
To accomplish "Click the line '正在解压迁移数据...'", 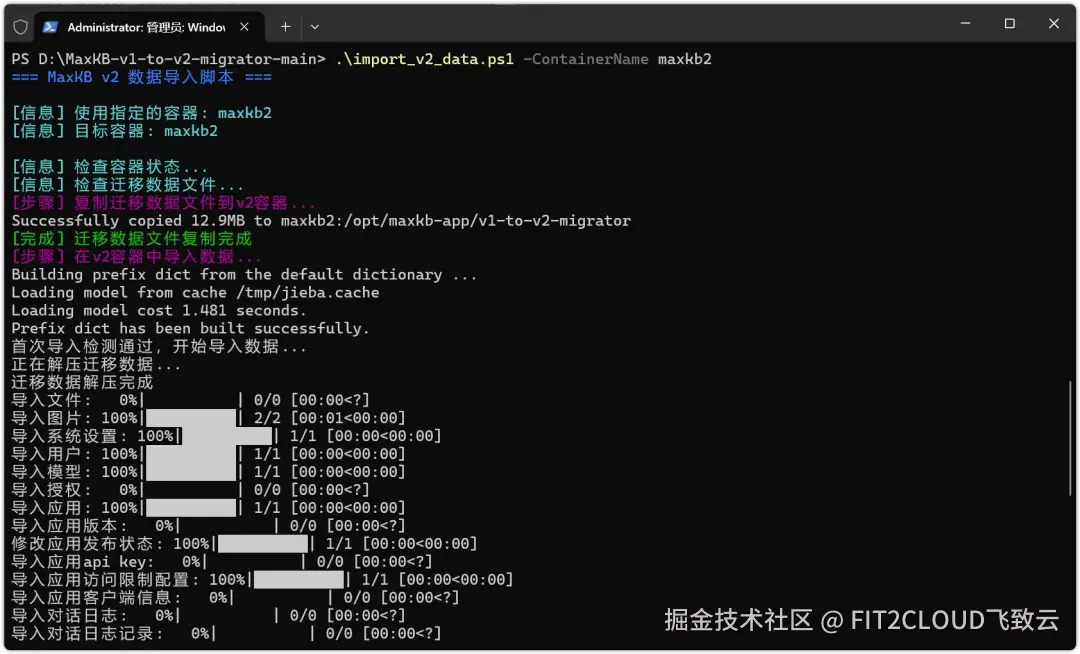I will coord(96,363).
